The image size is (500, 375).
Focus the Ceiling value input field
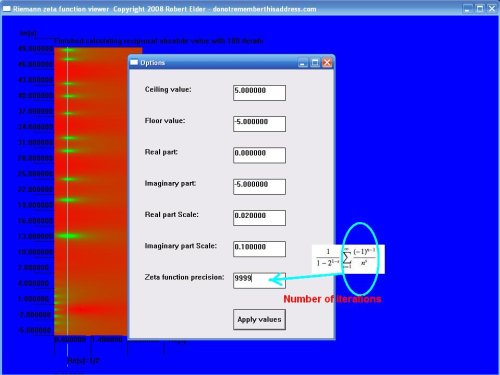click(259, 93)
